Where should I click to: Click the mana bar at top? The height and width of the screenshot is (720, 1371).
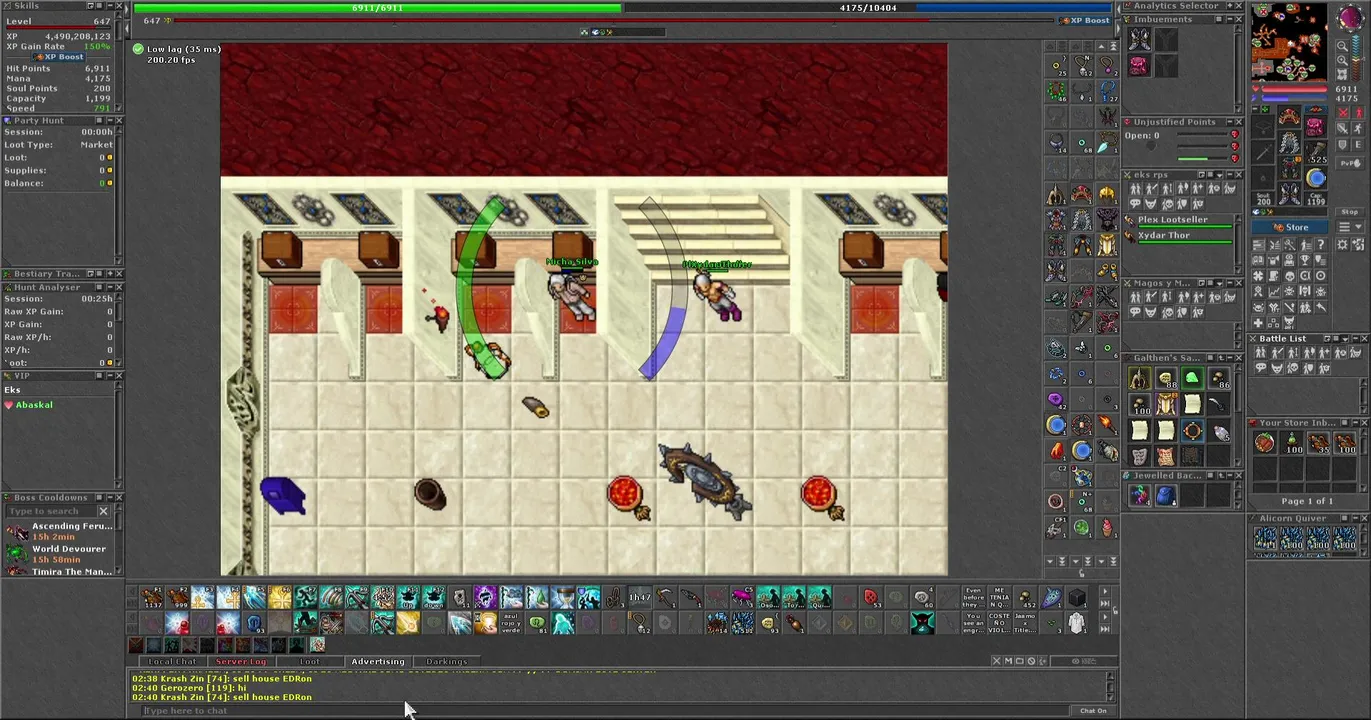click(867, 8)
